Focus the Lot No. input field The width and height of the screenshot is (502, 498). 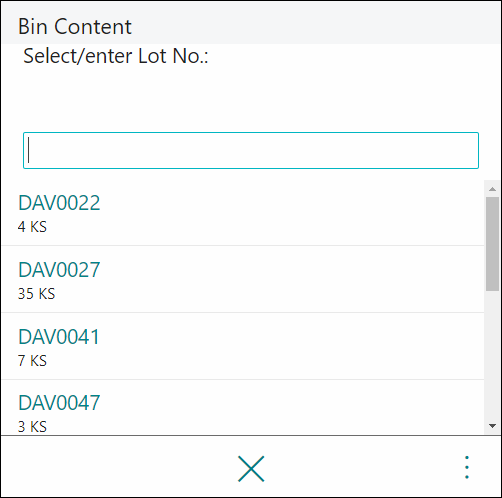[251, 150]
